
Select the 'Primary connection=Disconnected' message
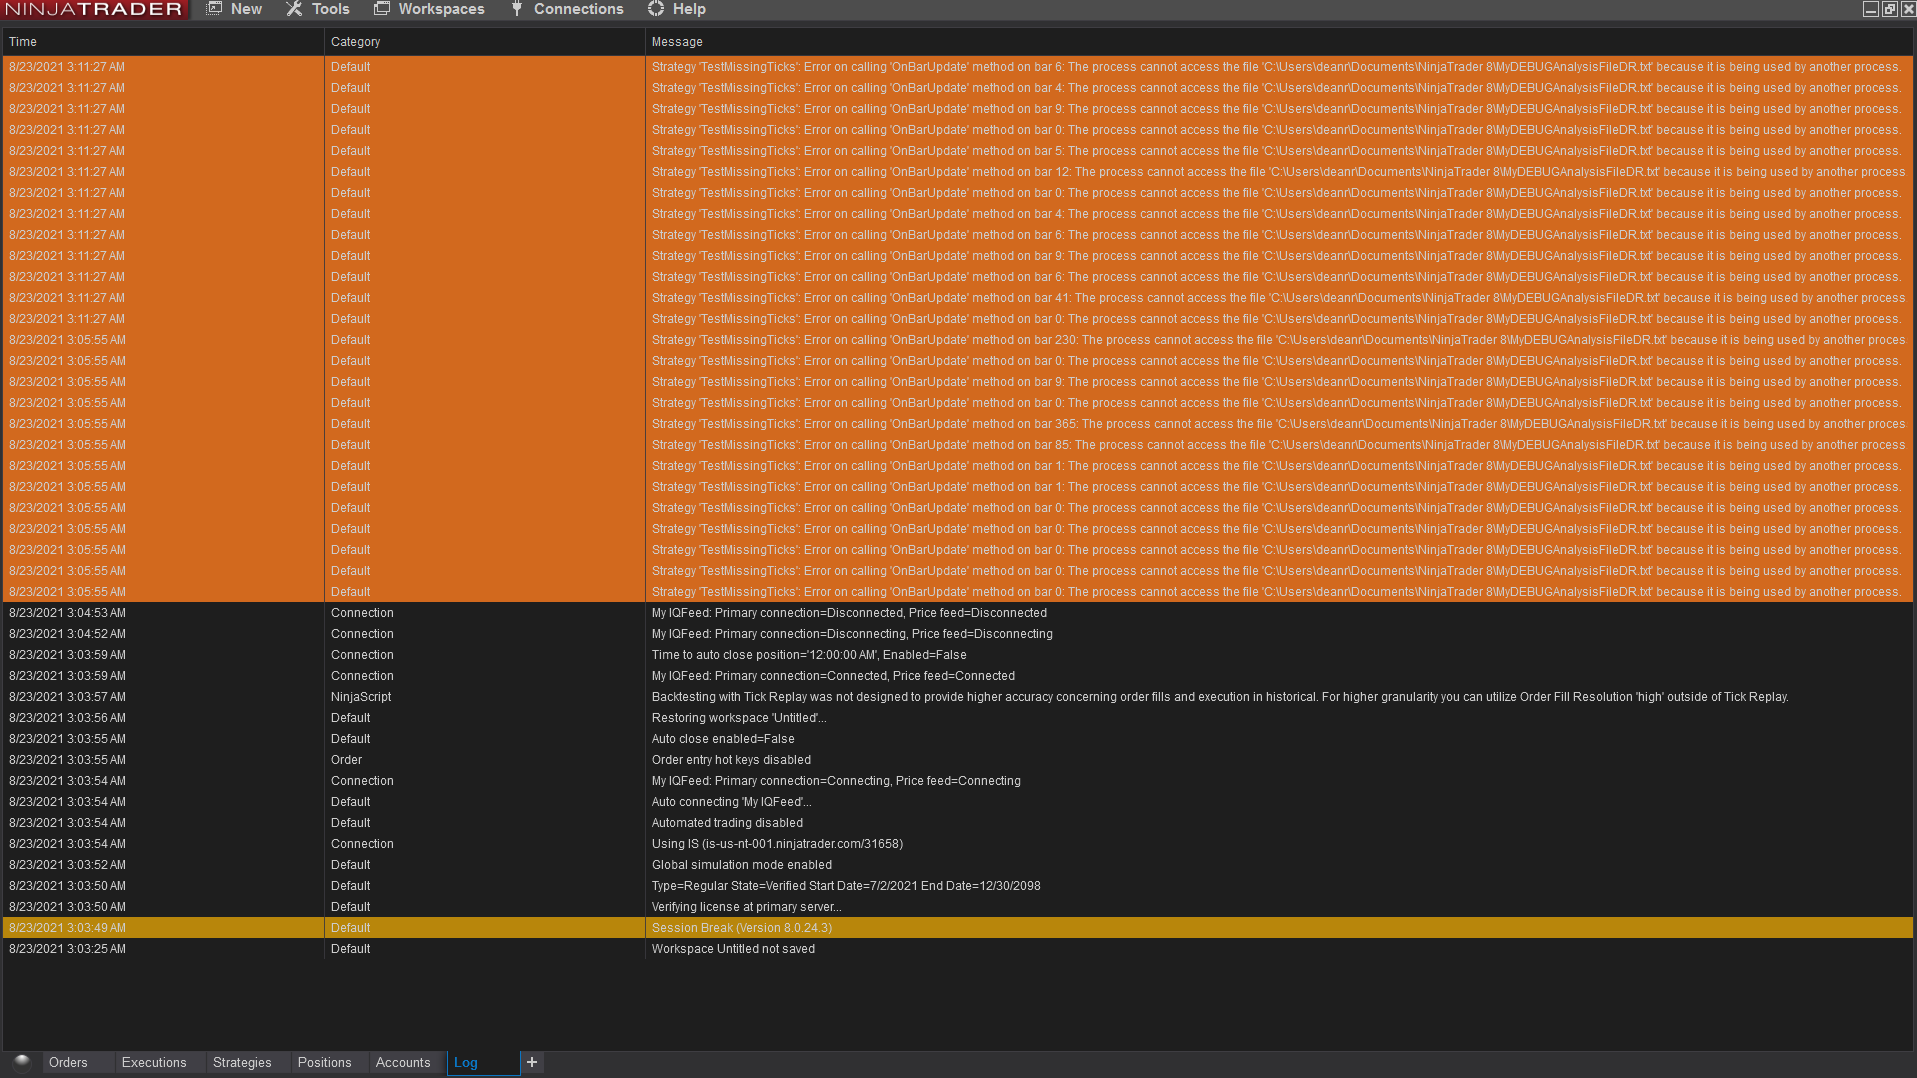coord(849,613)
